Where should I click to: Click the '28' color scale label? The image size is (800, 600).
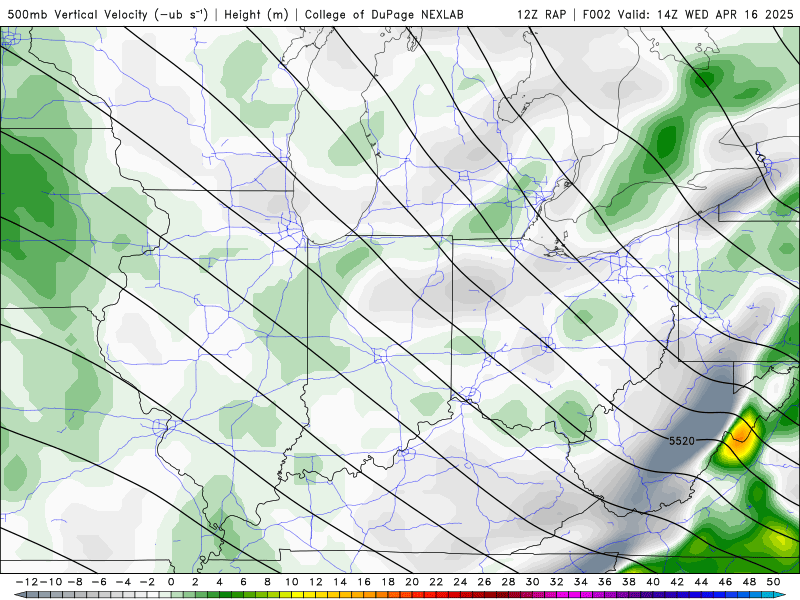(x=508, y=582)
